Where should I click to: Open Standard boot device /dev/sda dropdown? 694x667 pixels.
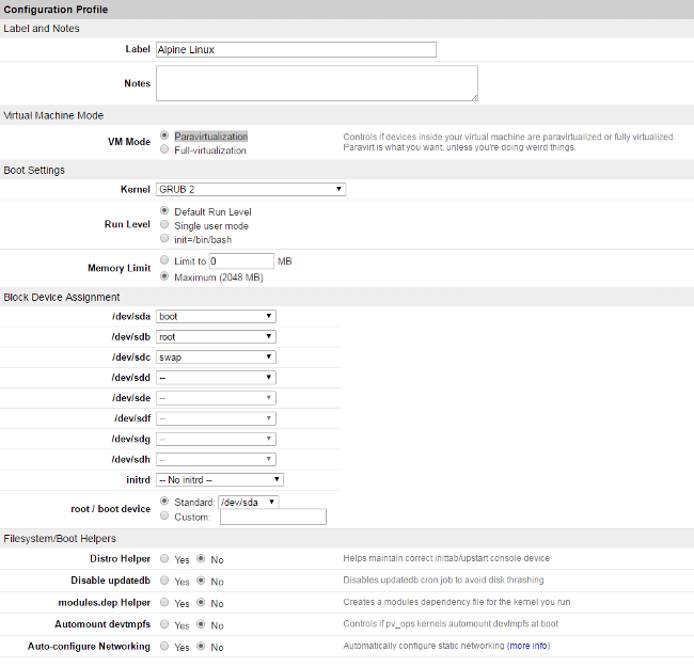pyautogui.click(x=249, y=502)
